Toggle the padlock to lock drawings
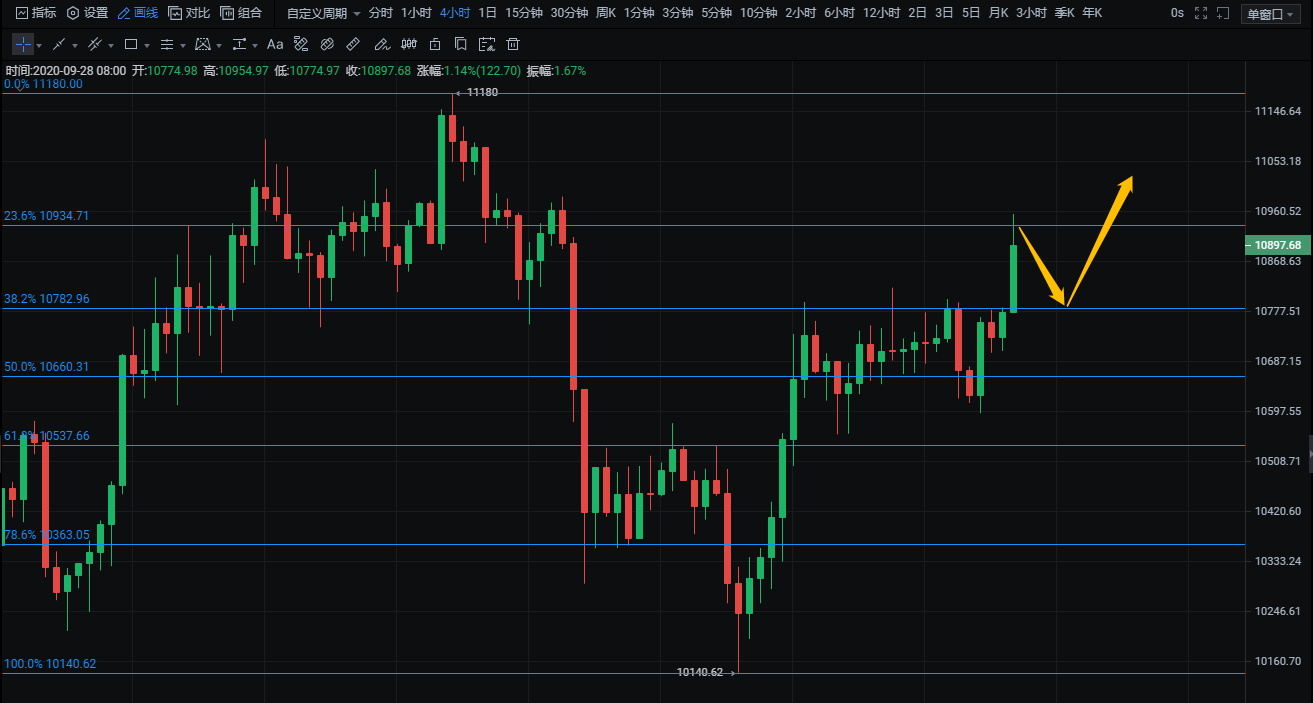Screen dimensions: 1313x703 (x=434, y=45)
